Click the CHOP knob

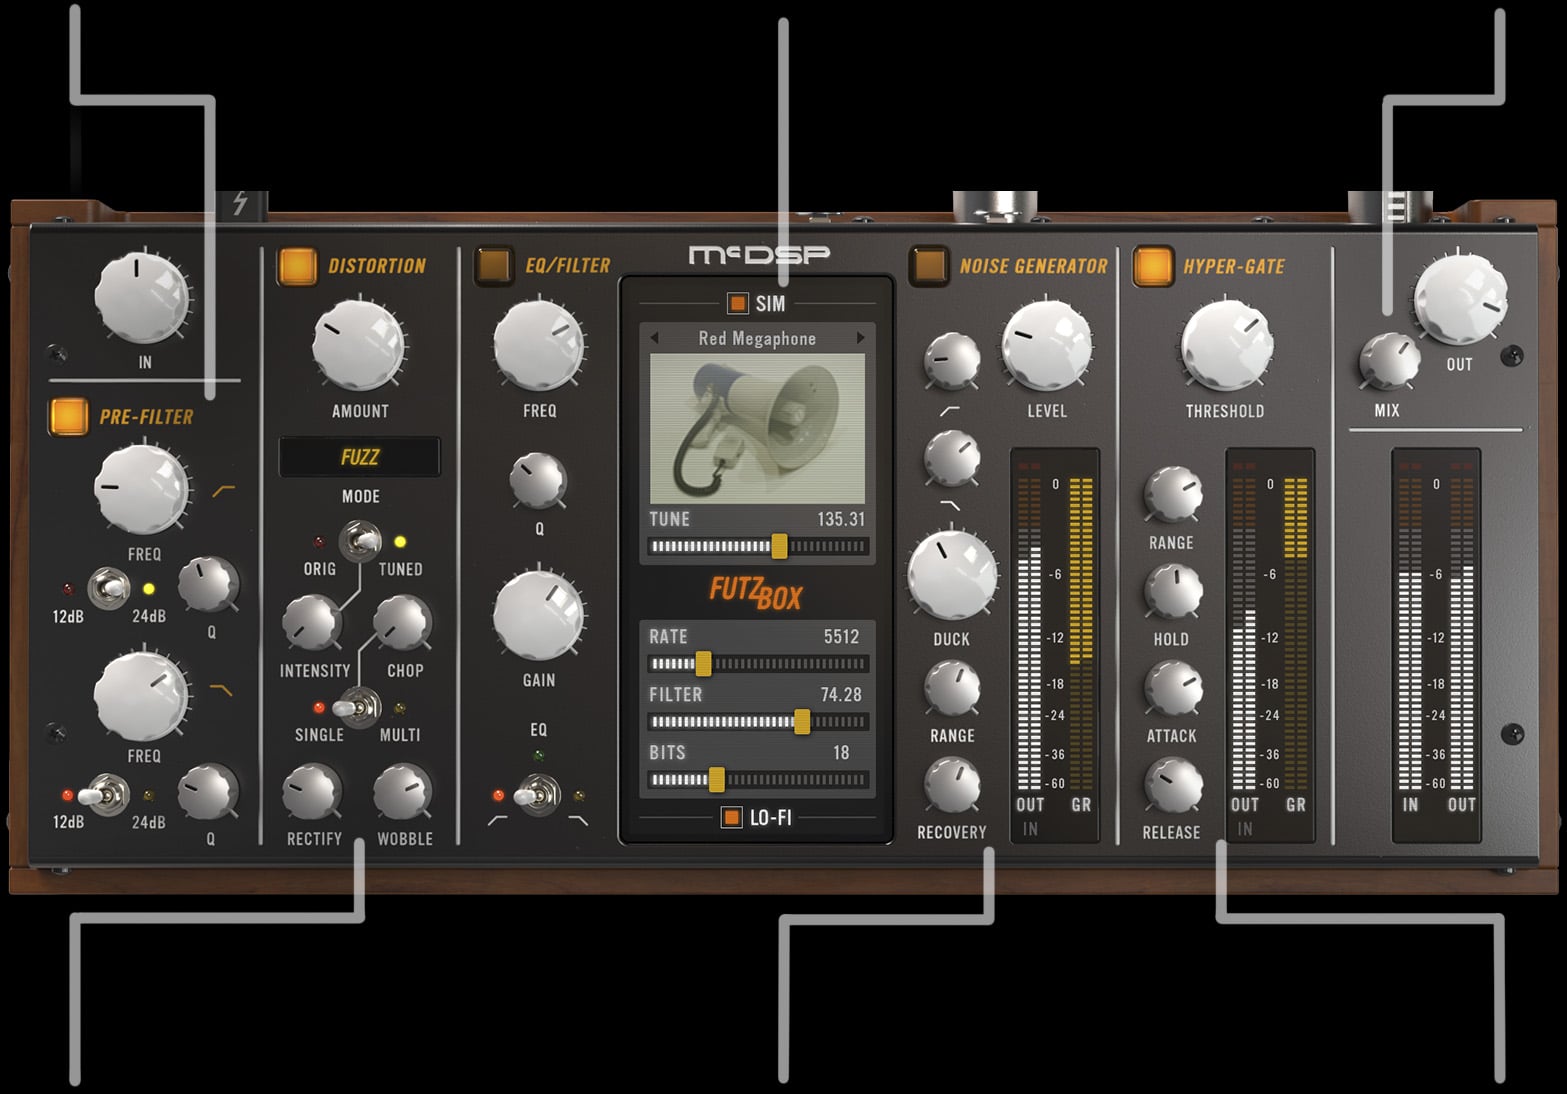coord(402,623)
